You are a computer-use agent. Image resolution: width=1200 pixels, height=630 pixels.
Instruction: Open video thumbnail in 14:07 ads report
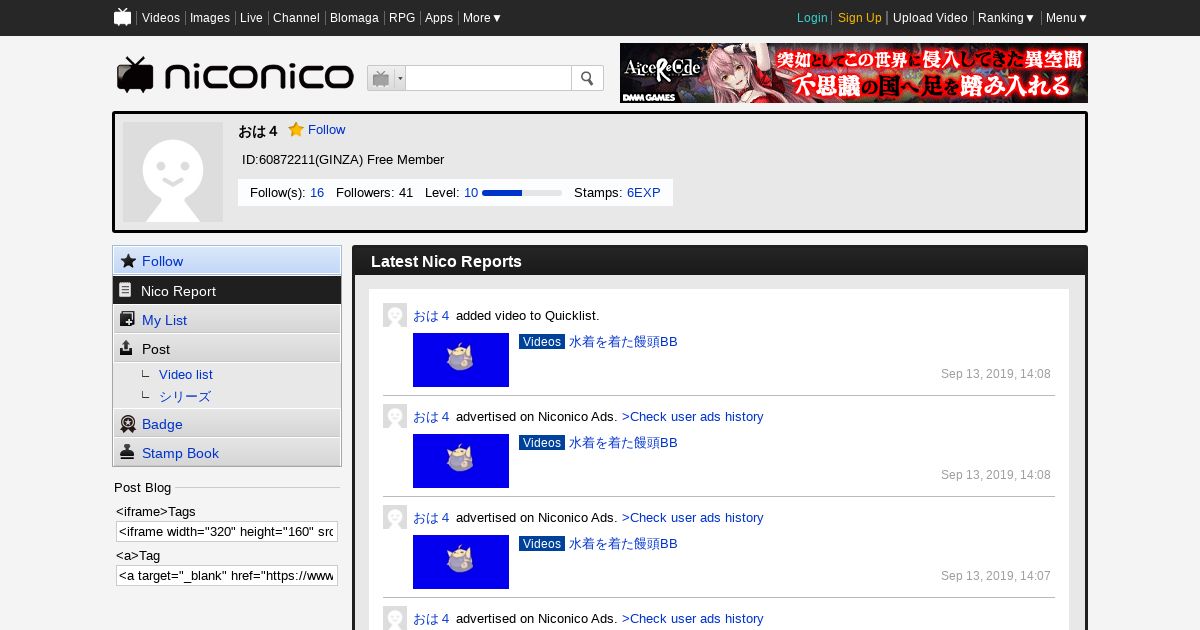(461, 562)
